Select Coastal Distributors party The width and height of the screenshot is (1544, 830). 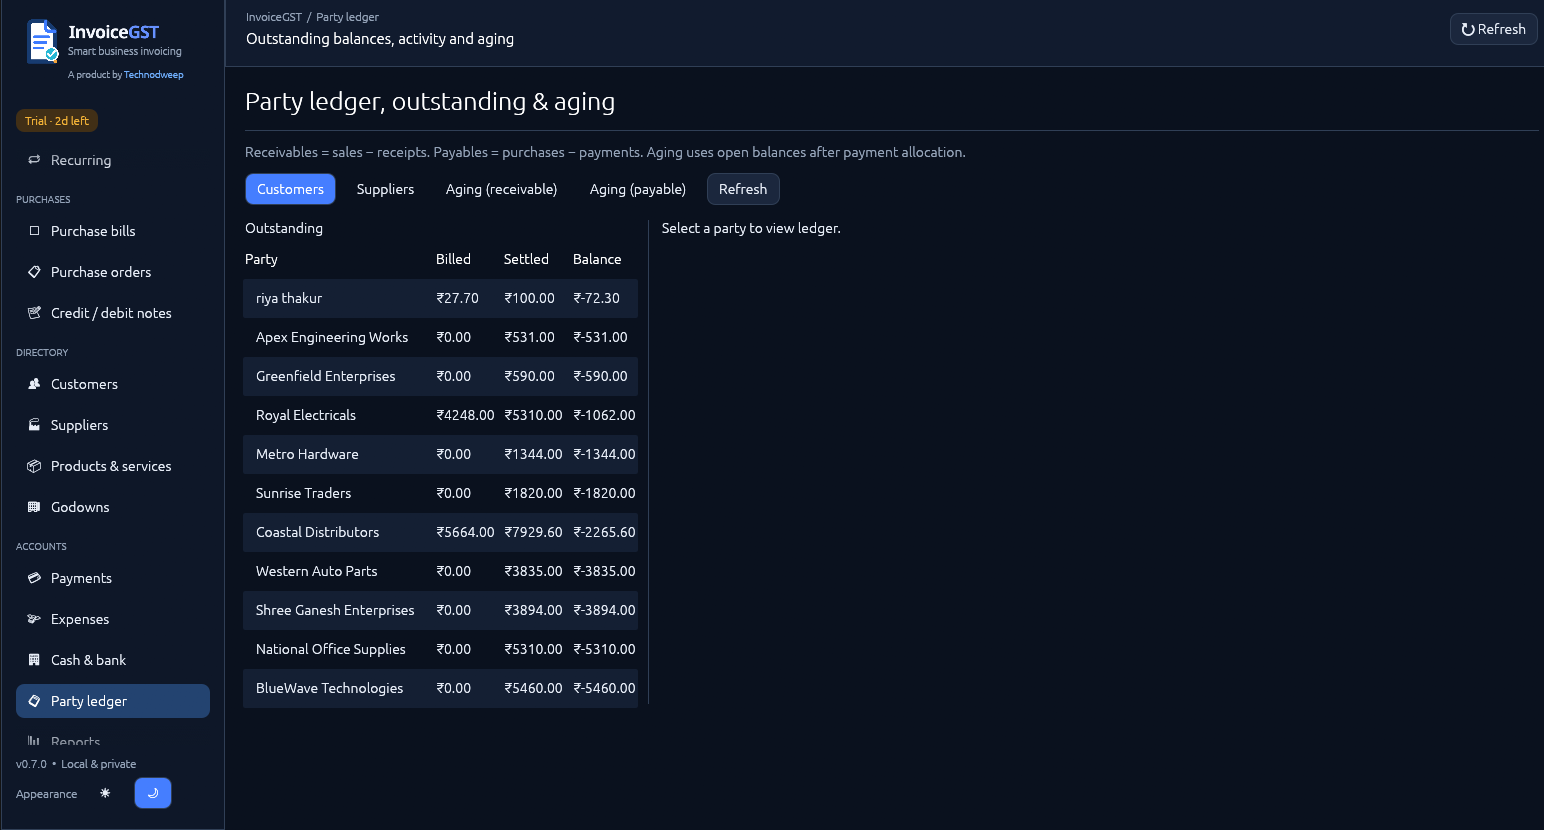440,532
